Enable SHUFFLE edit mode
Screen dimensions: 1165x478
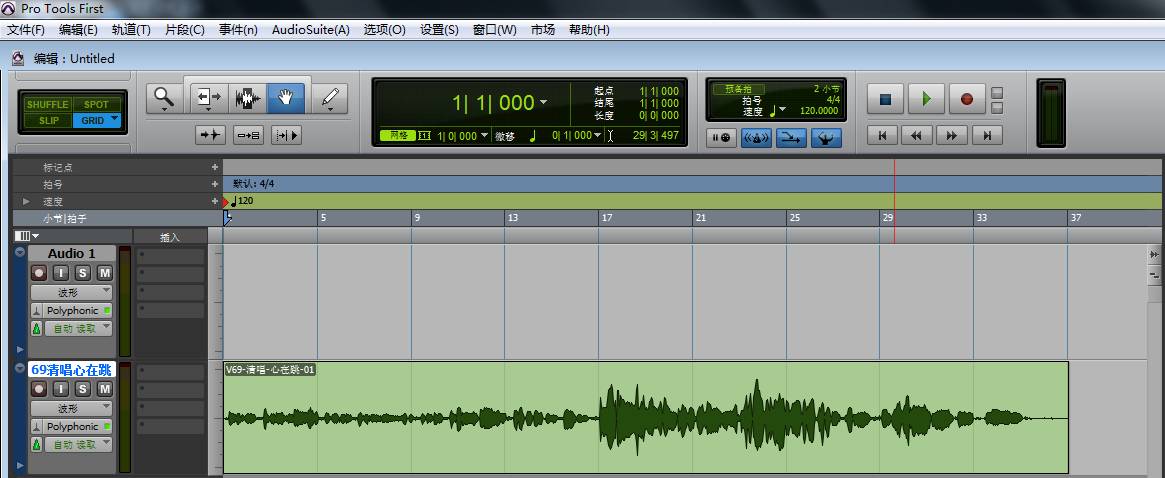coord(48,105)
